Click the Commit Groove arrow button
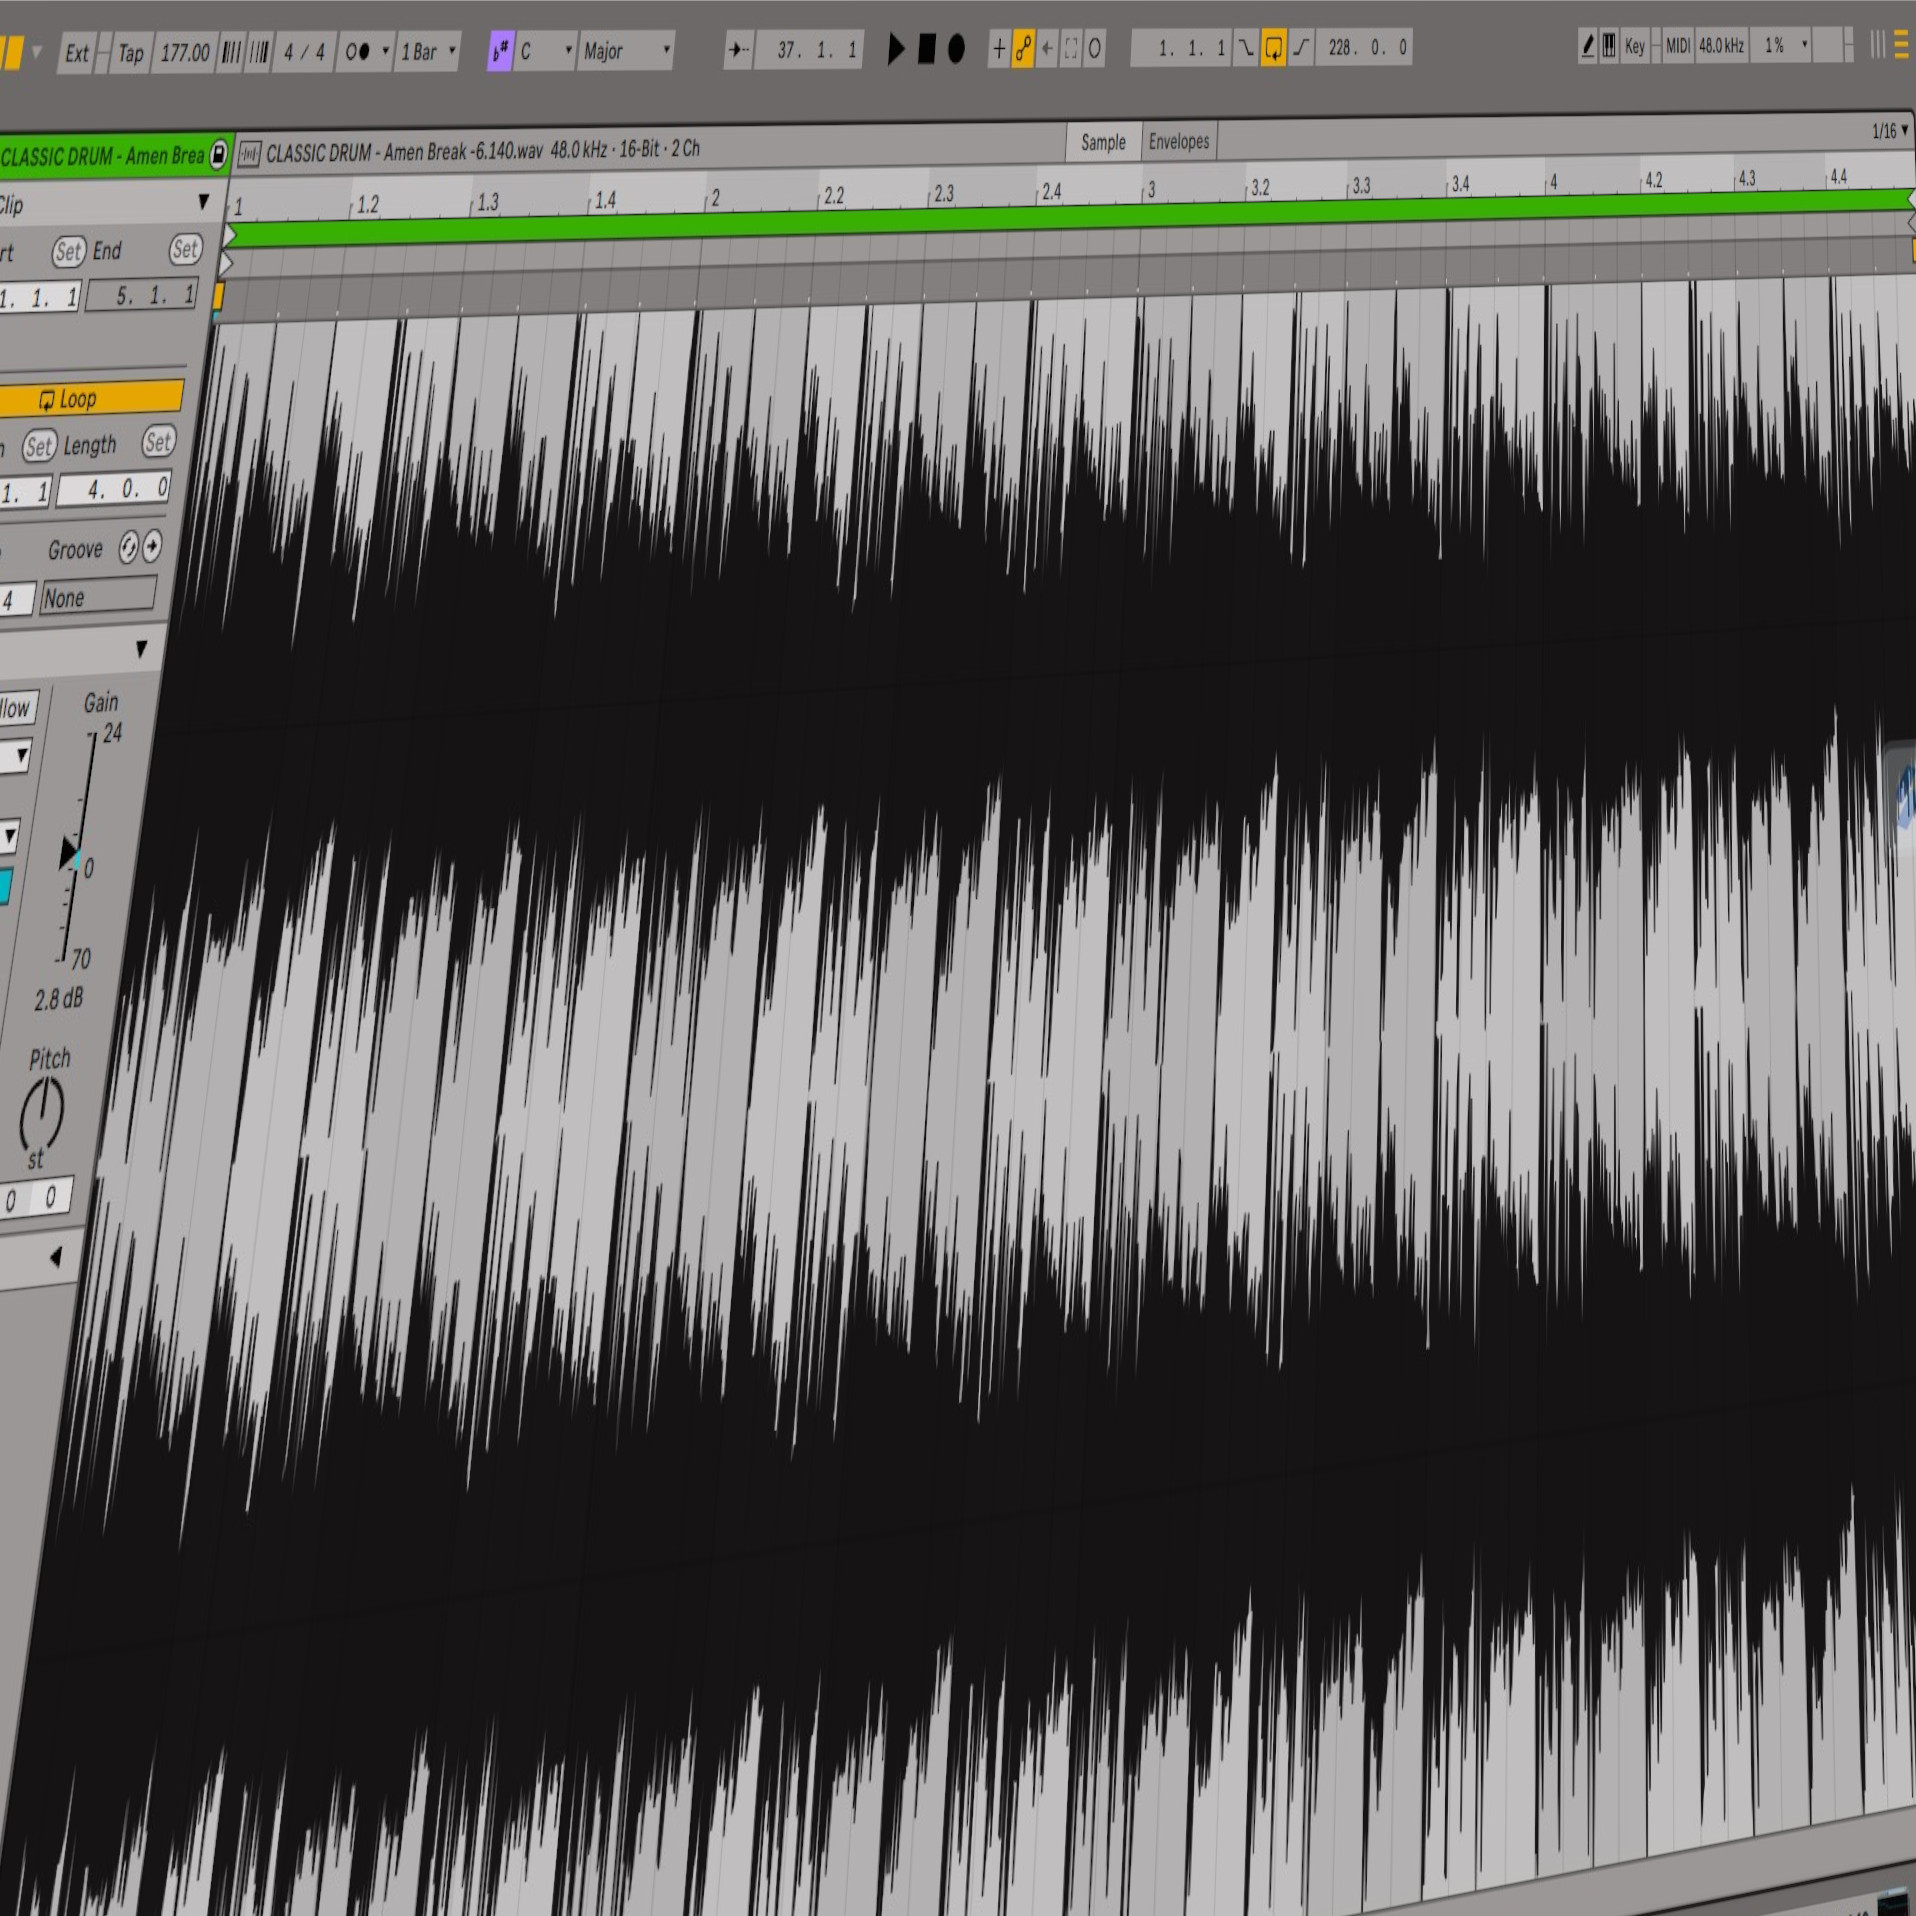 [152, 546]
